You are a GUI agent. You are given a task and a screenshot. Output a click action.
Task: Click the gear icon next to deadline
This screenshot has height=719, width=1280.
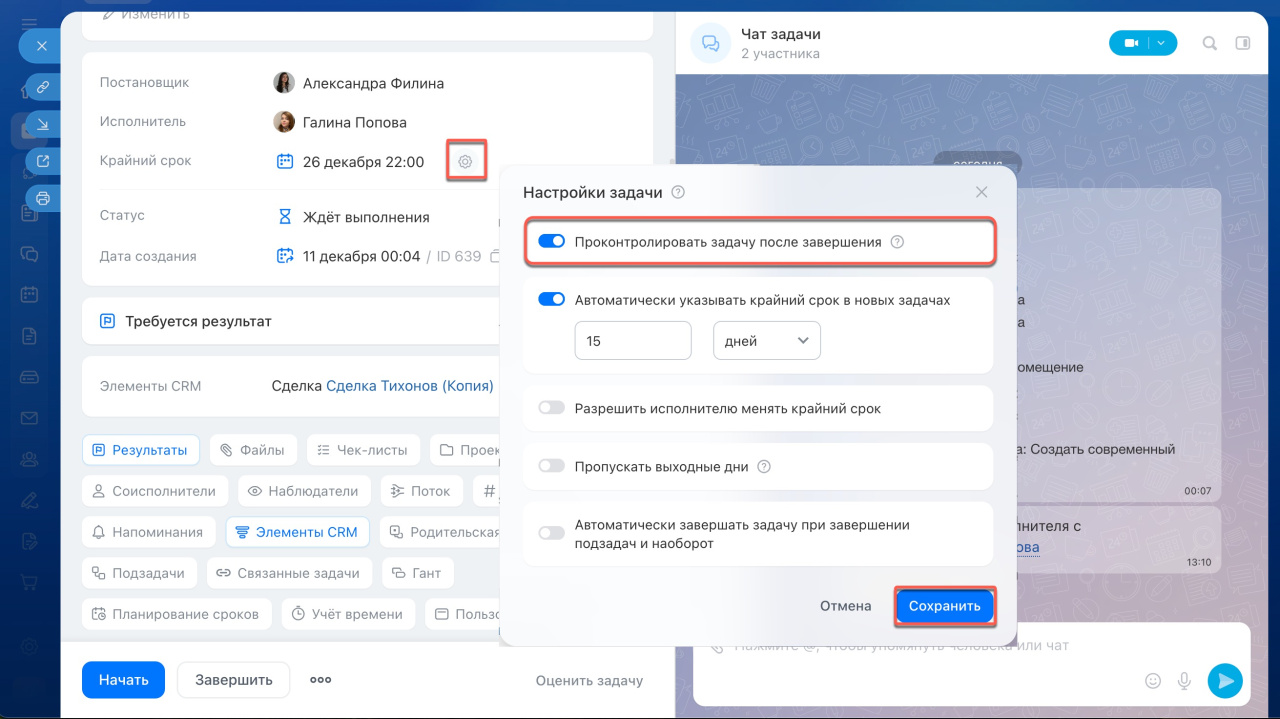(465, 161)
